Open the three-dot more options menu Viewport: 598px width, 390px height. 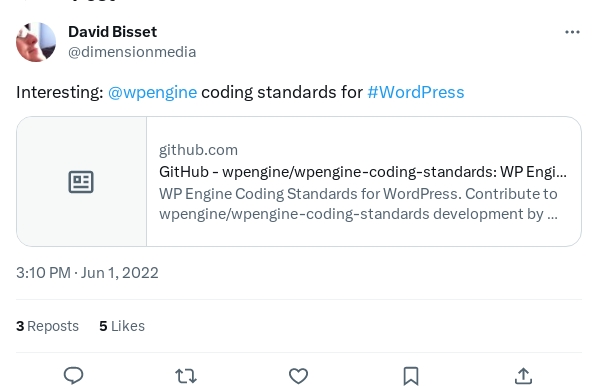(572, 32)
